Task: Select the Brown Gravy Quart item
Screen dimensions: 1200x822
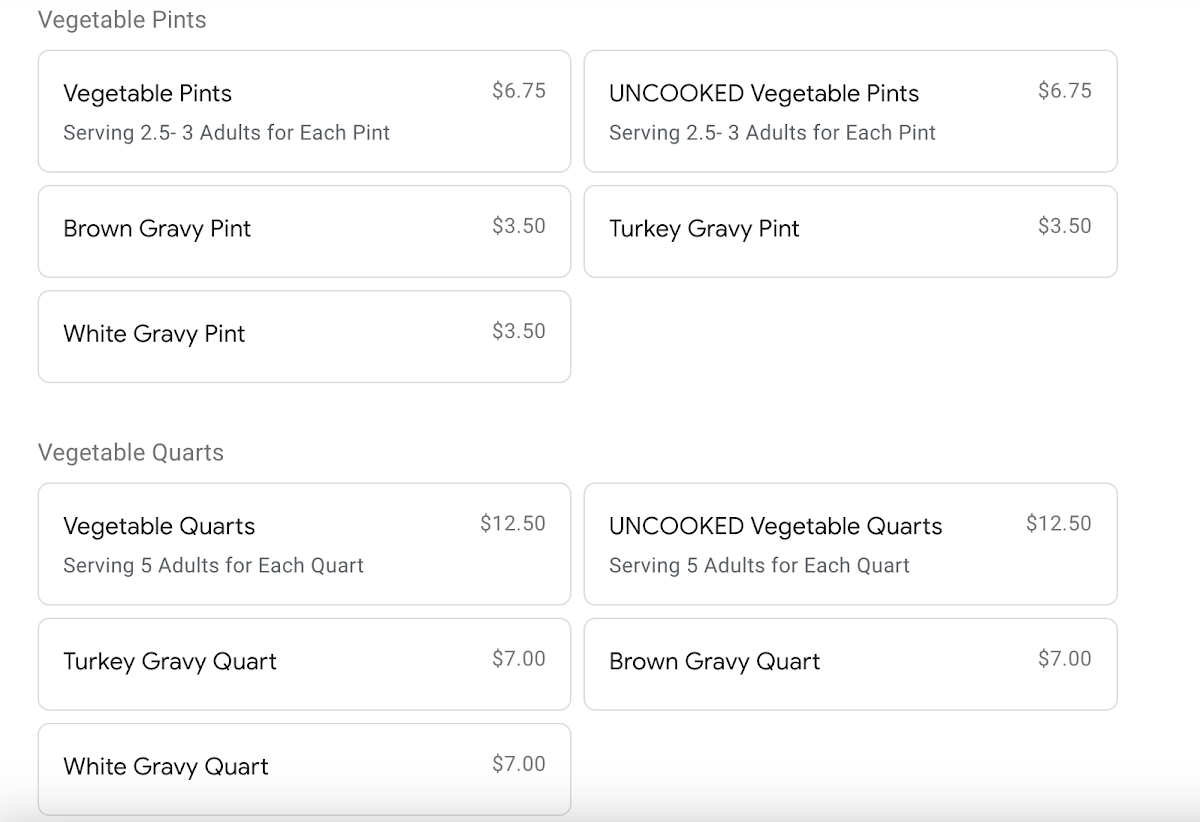Action: [850, 664]
